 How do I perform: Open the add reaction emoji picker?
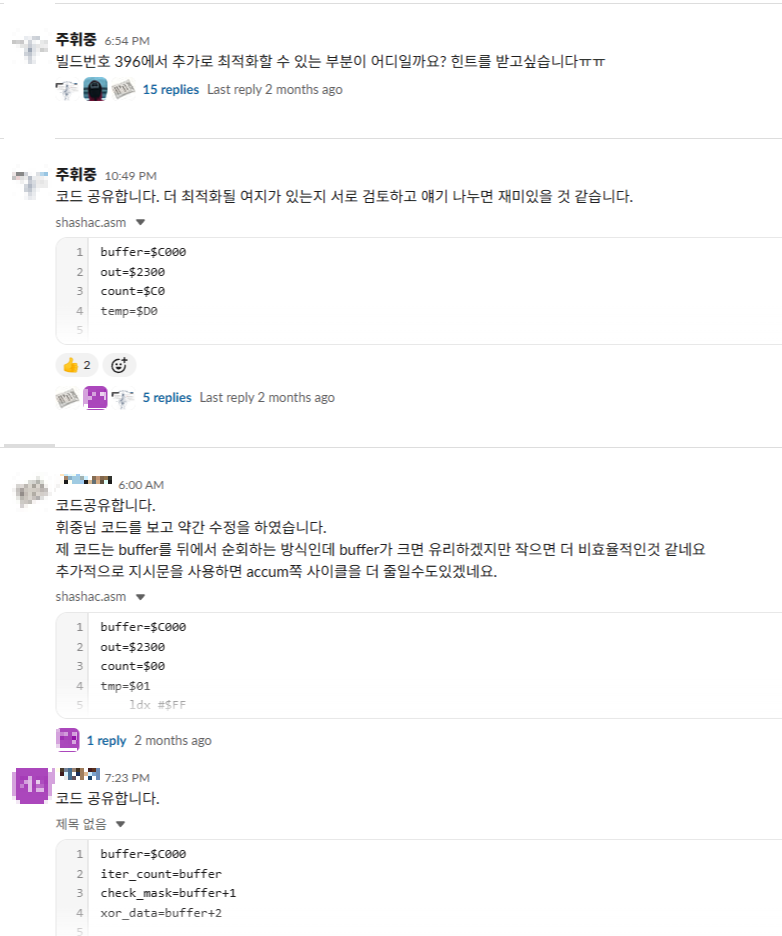tap(118, 365)
